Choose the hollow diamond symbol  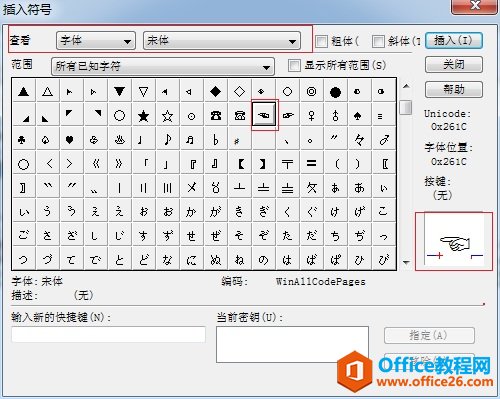pos(239,91)
